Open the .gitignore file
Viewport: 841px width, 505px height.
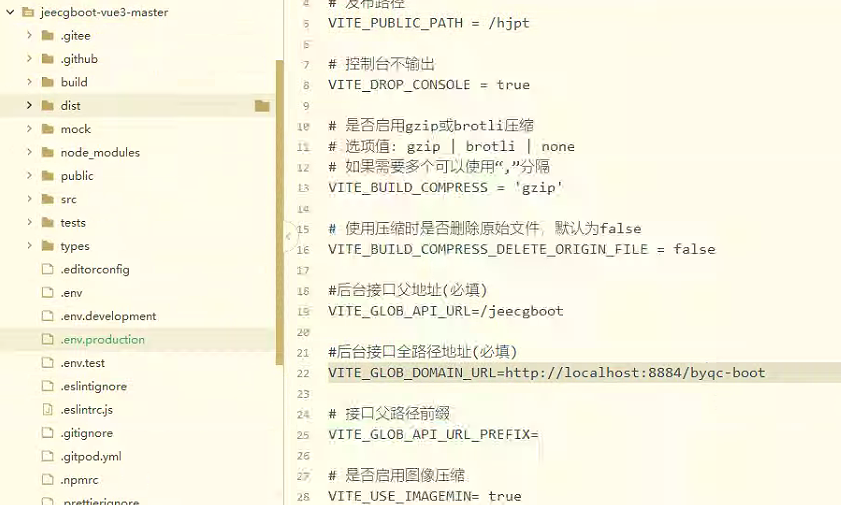pyautogui.click(x=87, y=433)
